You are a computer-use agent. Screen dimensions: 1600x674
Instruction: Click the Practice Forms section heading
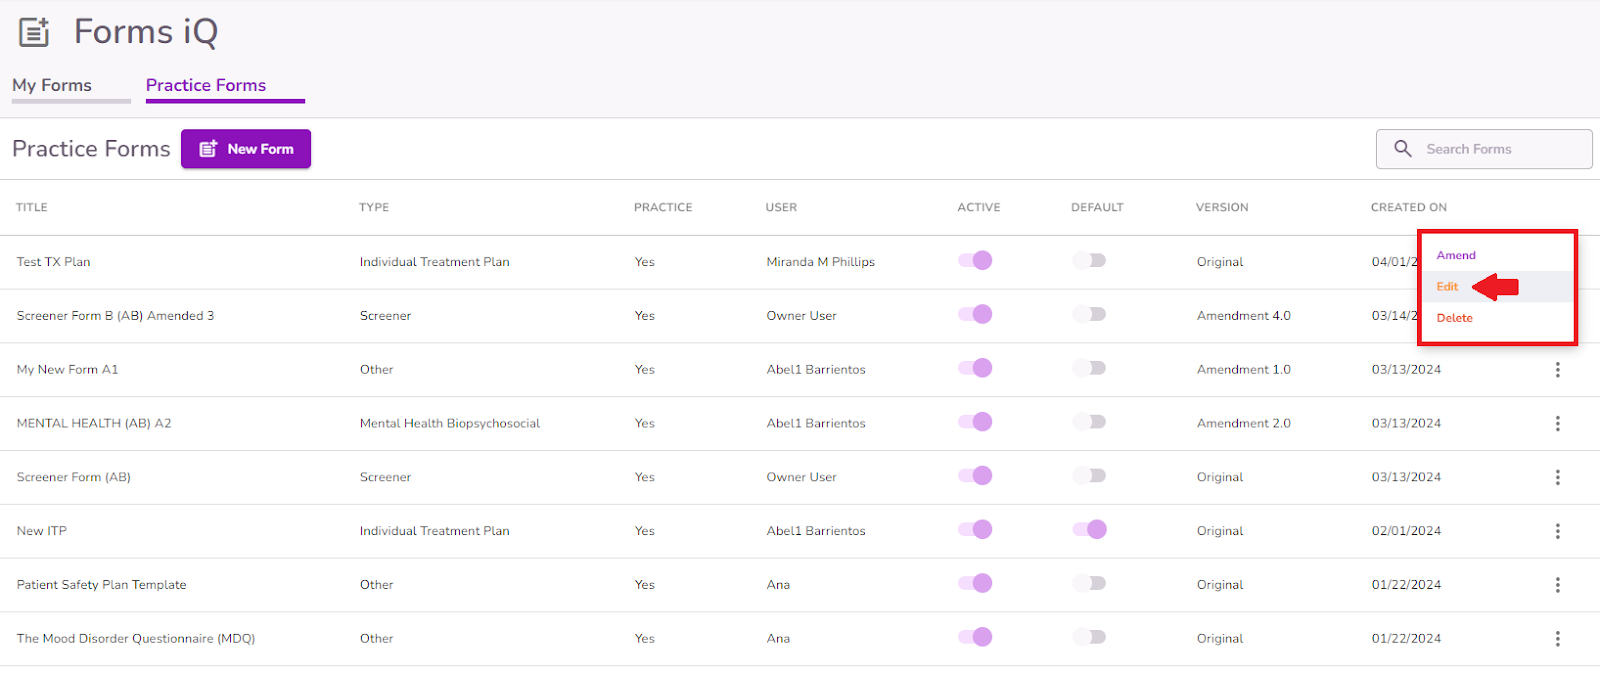(91, 149)
